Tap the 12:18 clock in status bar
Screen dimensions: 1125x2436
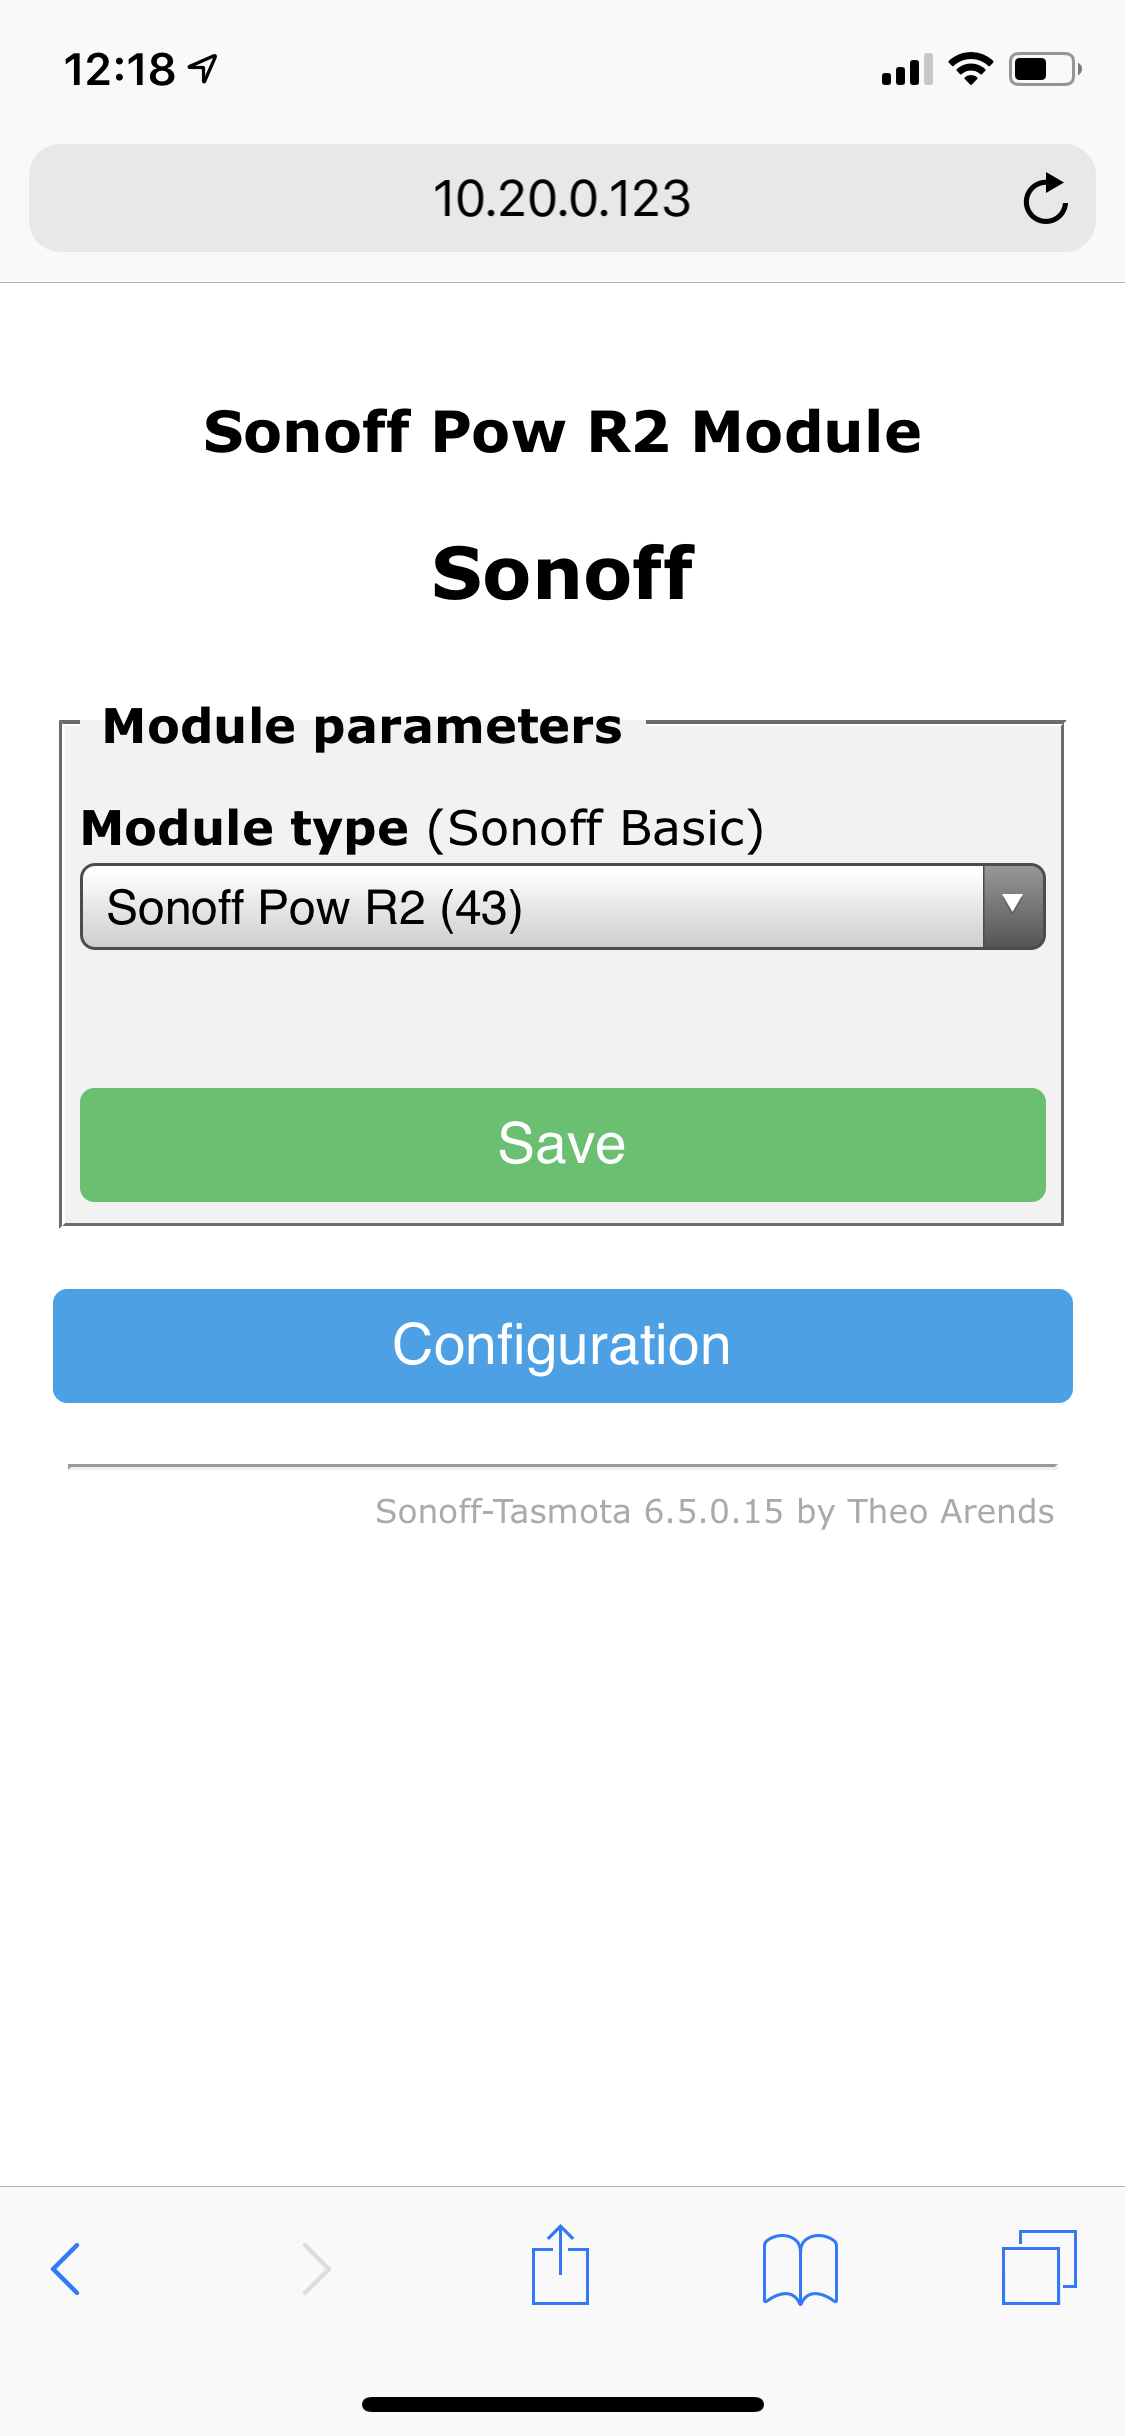tap(119, 70)
